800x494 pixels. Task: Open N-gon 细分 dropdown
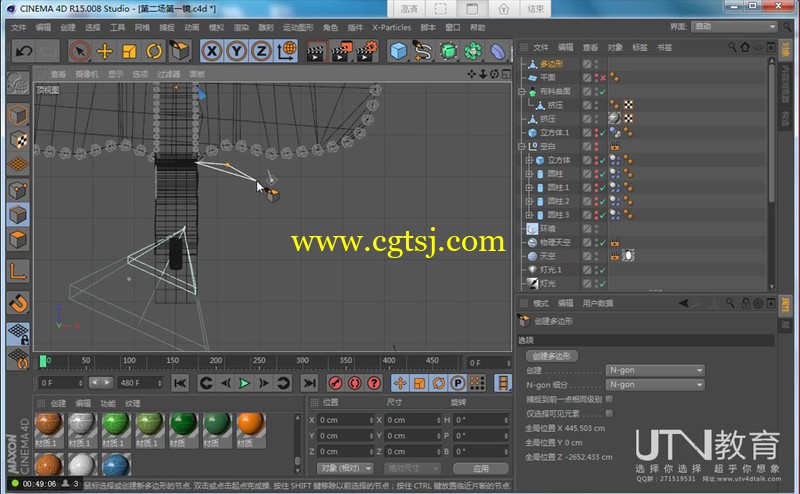pyautogui.click(x=655, y=384)
